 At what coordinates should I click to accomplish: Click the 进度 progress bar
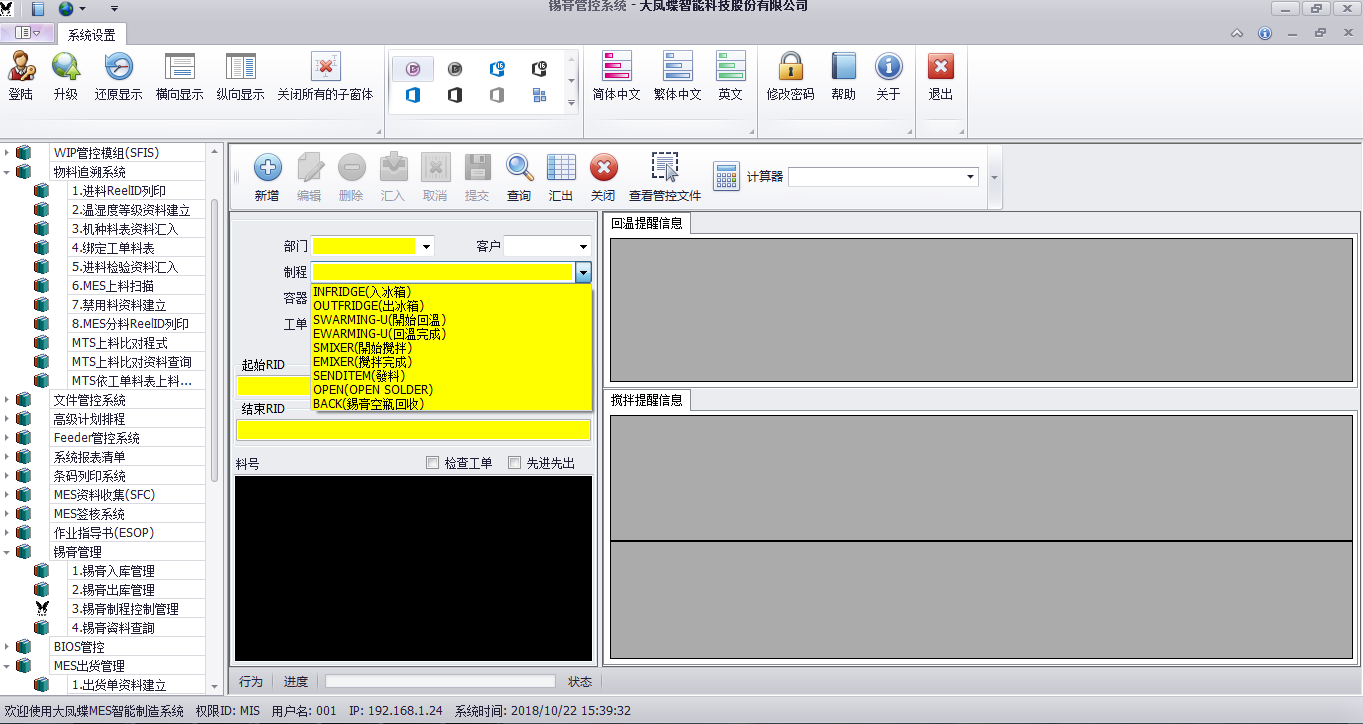440,681
